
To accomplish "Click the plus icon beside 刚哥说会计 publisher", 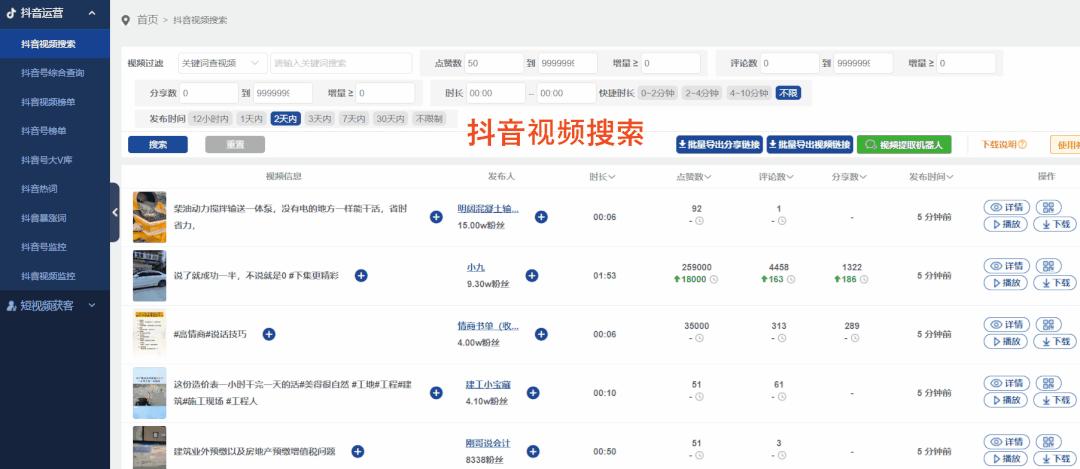I will pos(532,451).
